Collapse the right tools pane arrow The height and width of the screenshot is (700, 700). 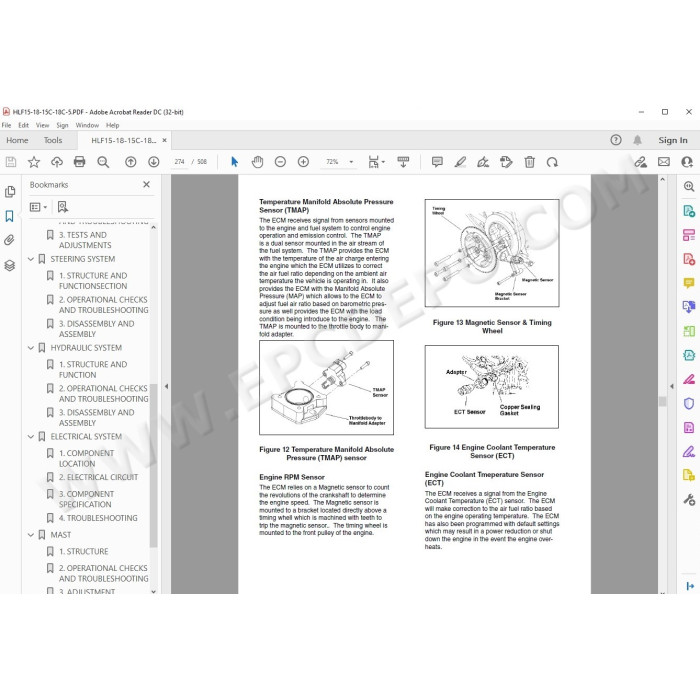[672, 387]
